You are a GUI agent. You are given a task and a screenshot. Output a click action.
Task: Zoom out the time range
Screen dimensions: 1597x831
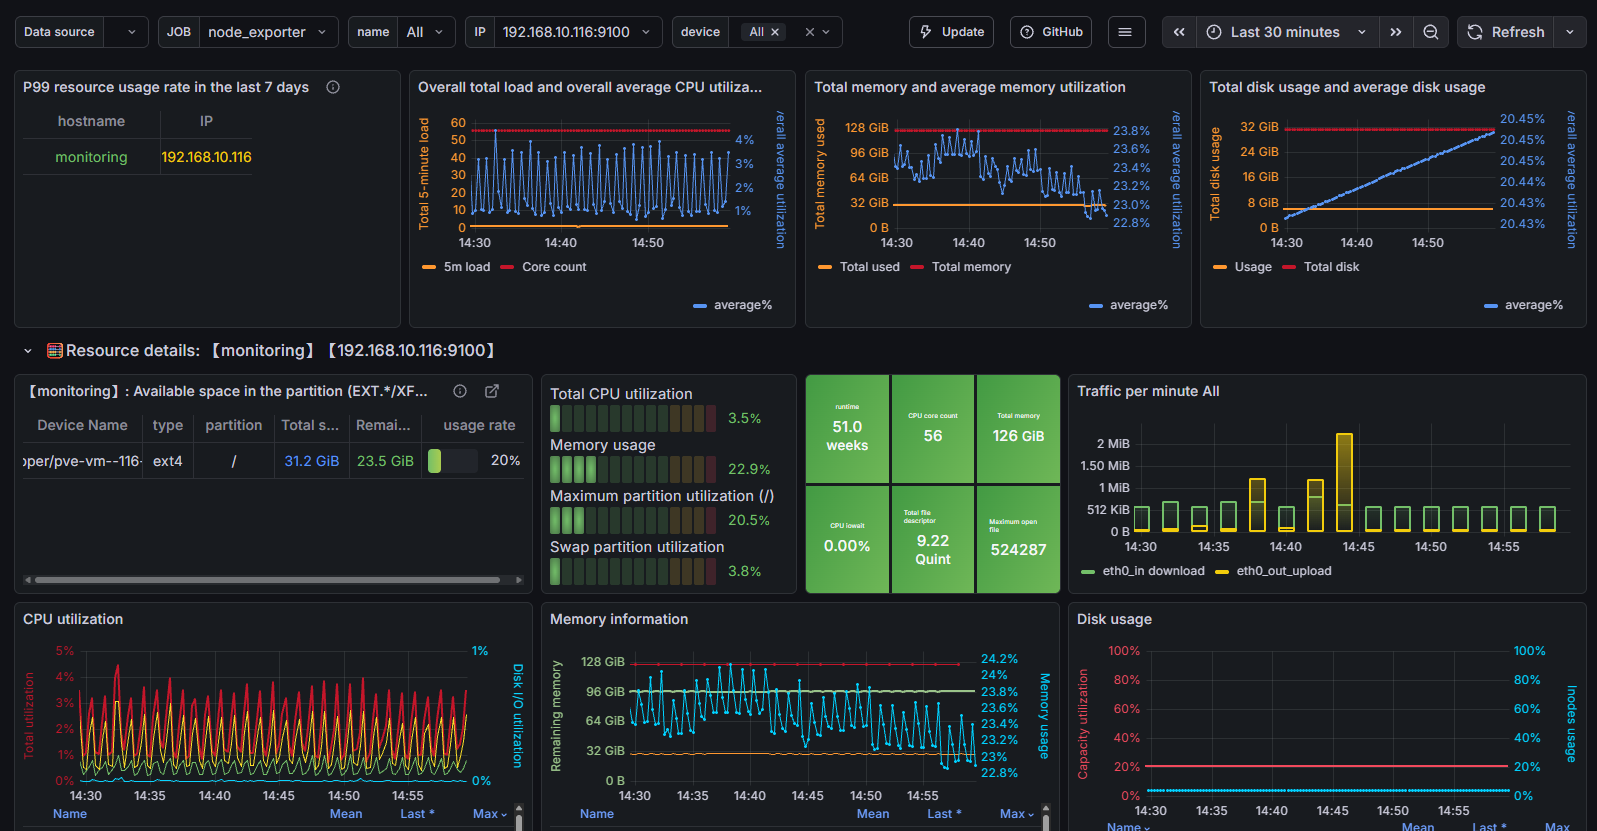click(1431, 32)
